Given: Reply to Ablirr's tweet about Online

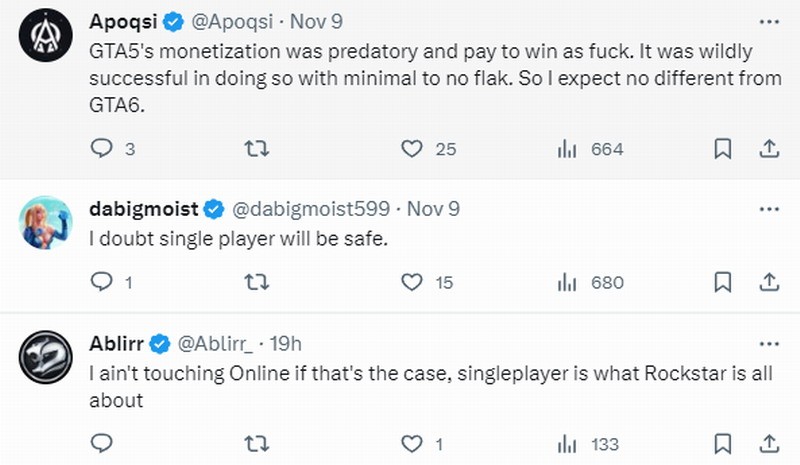Looking at the screenshot, I should coord(100,443).
